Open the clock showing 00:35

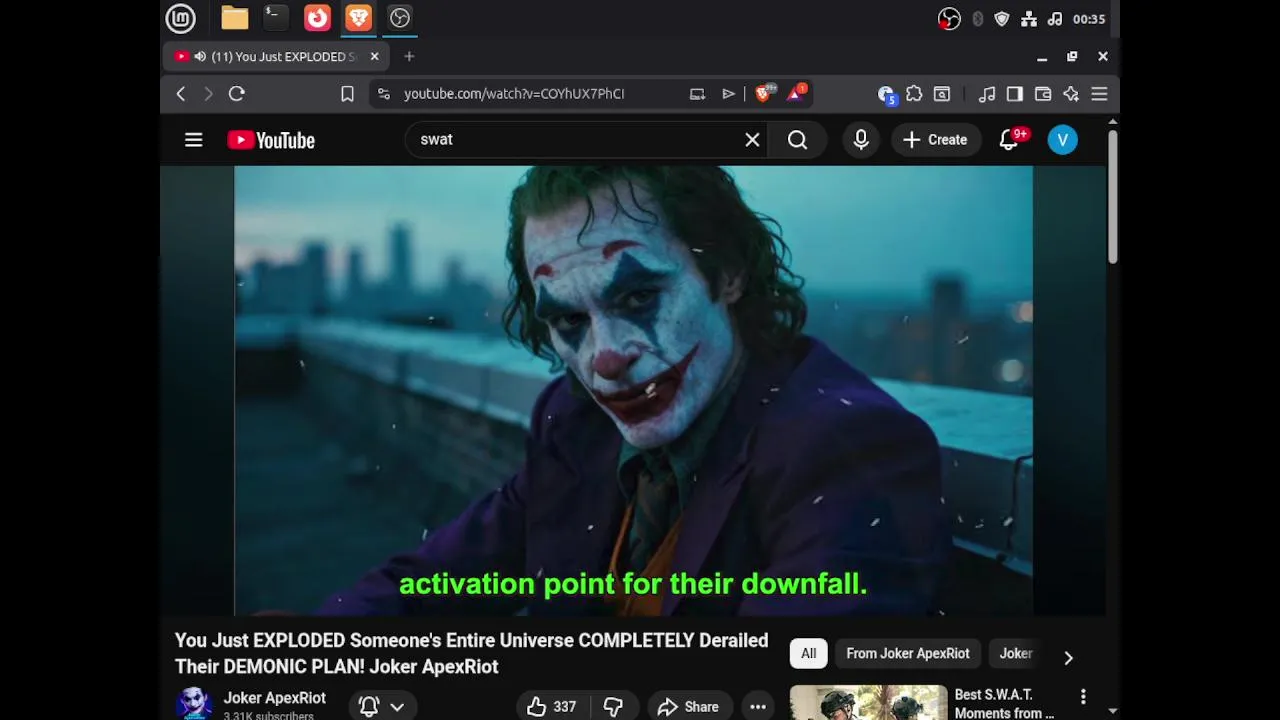[x=1089, y=19]
